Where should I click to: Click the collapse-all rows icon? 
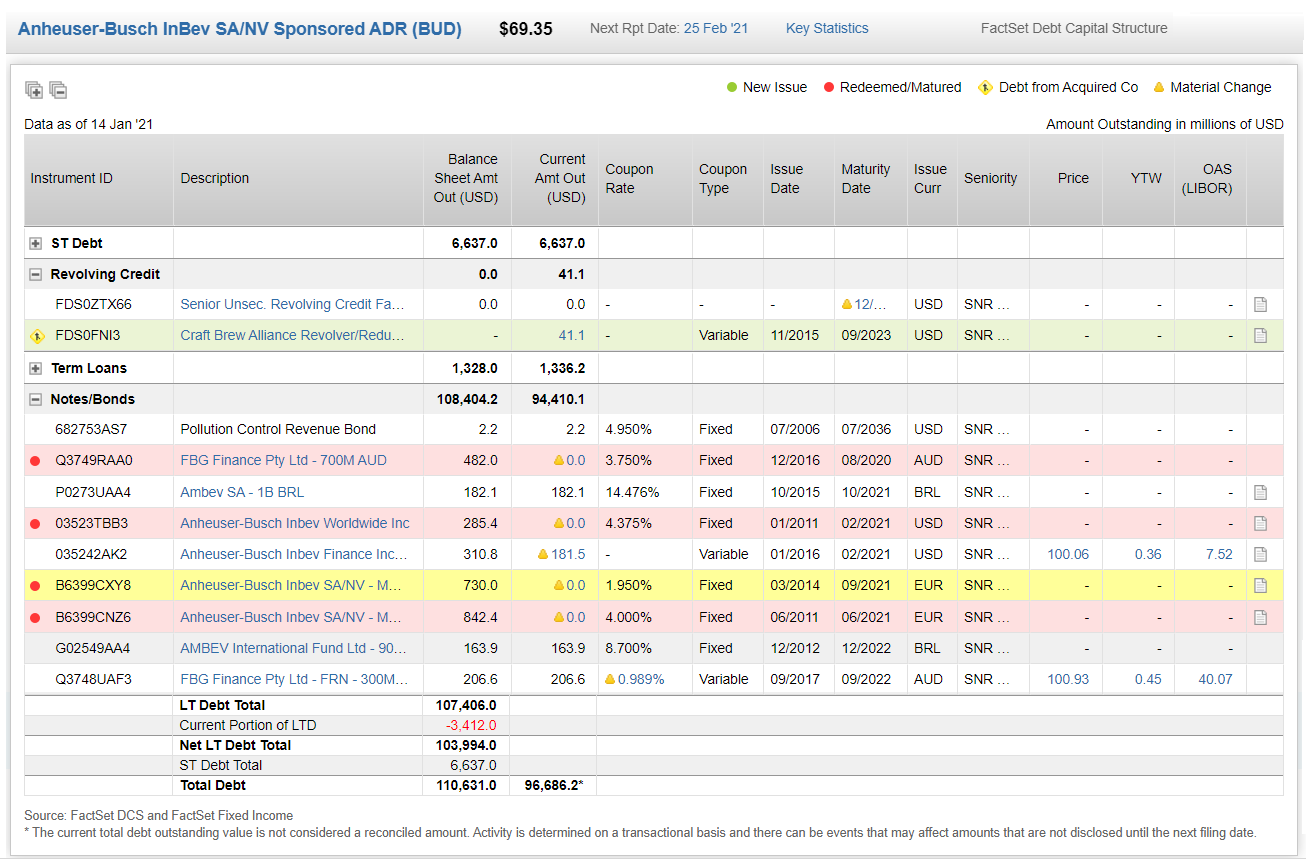pos(58,90)
